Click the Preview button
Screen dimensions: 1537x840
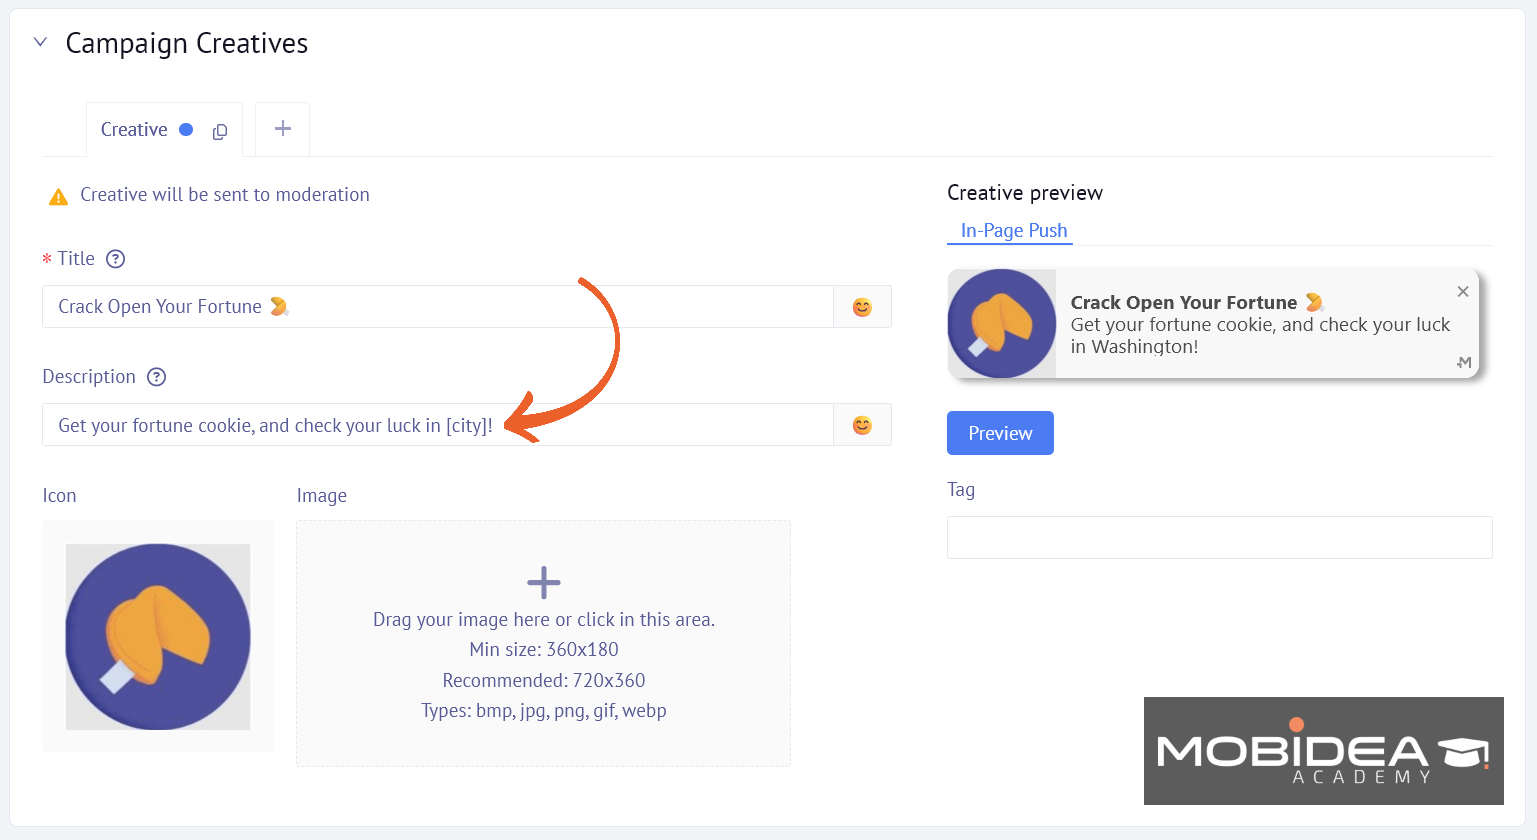tap(1000, 433)
